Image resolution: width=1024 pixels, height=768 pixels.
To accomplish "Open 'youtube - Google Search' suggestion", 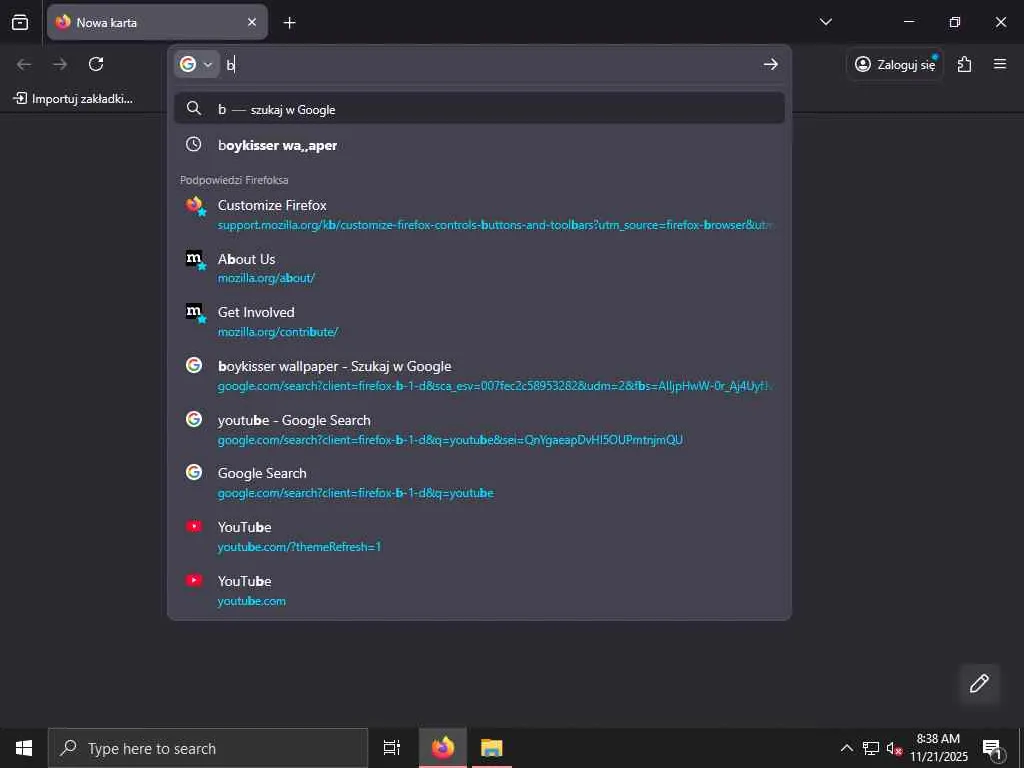I will pos(479,429).
